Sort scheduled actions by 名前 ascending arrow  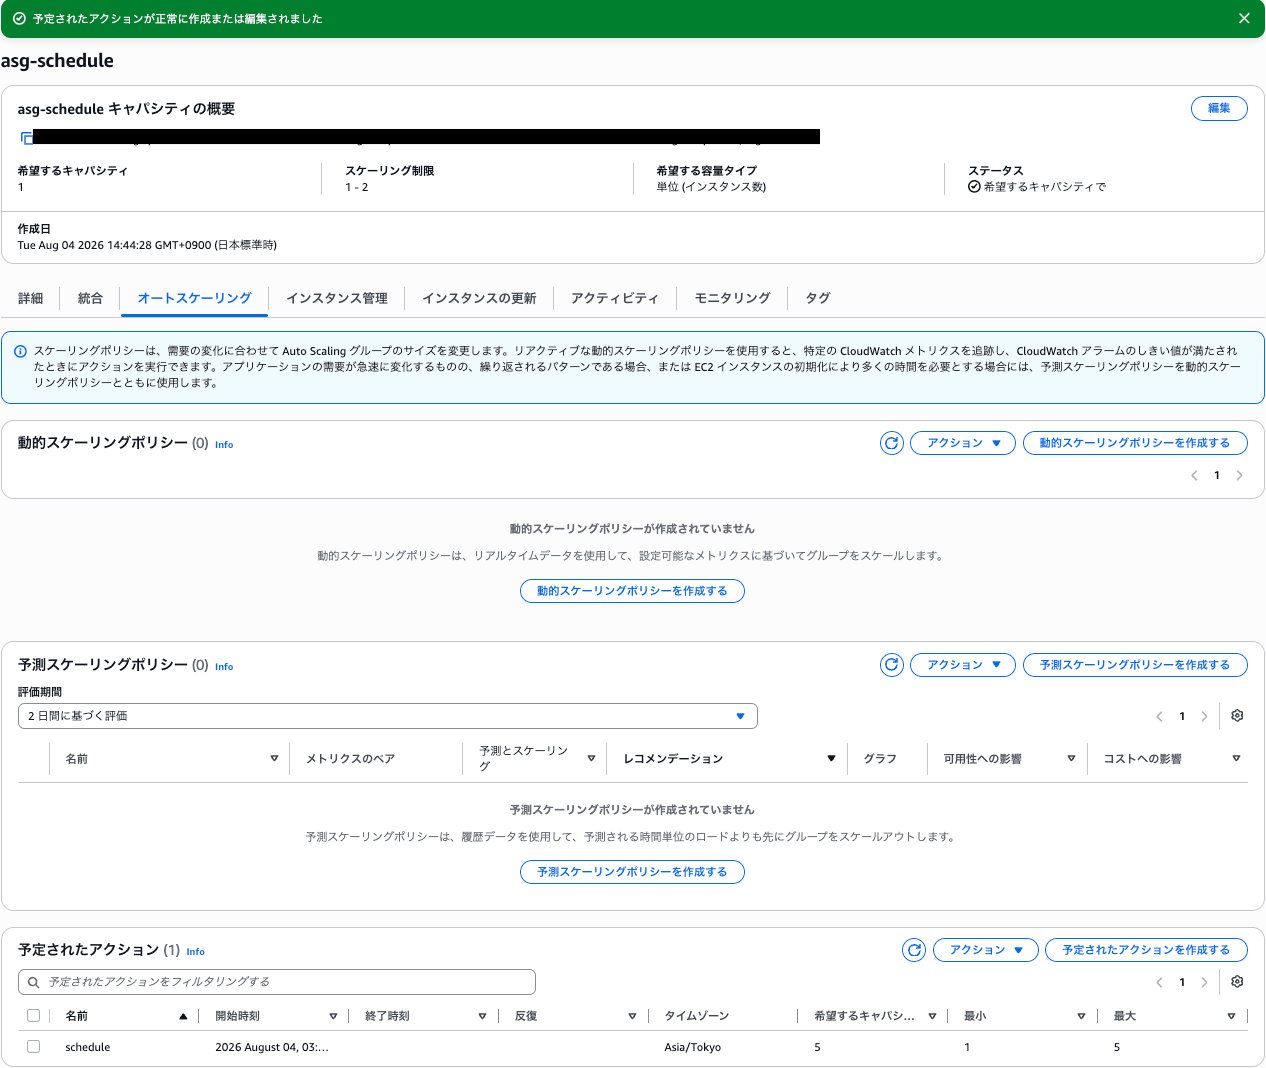click(183, 1016)
